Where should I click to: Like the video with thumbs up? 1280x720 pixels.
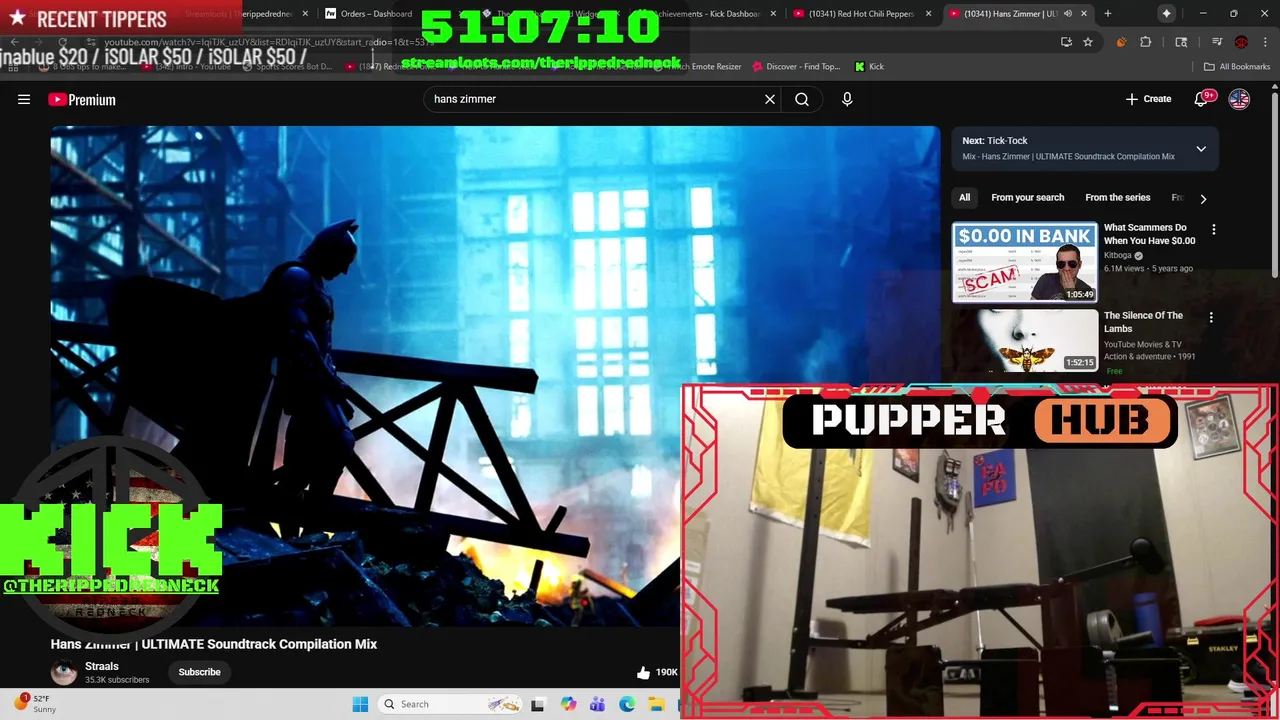[x=643, y=673]
